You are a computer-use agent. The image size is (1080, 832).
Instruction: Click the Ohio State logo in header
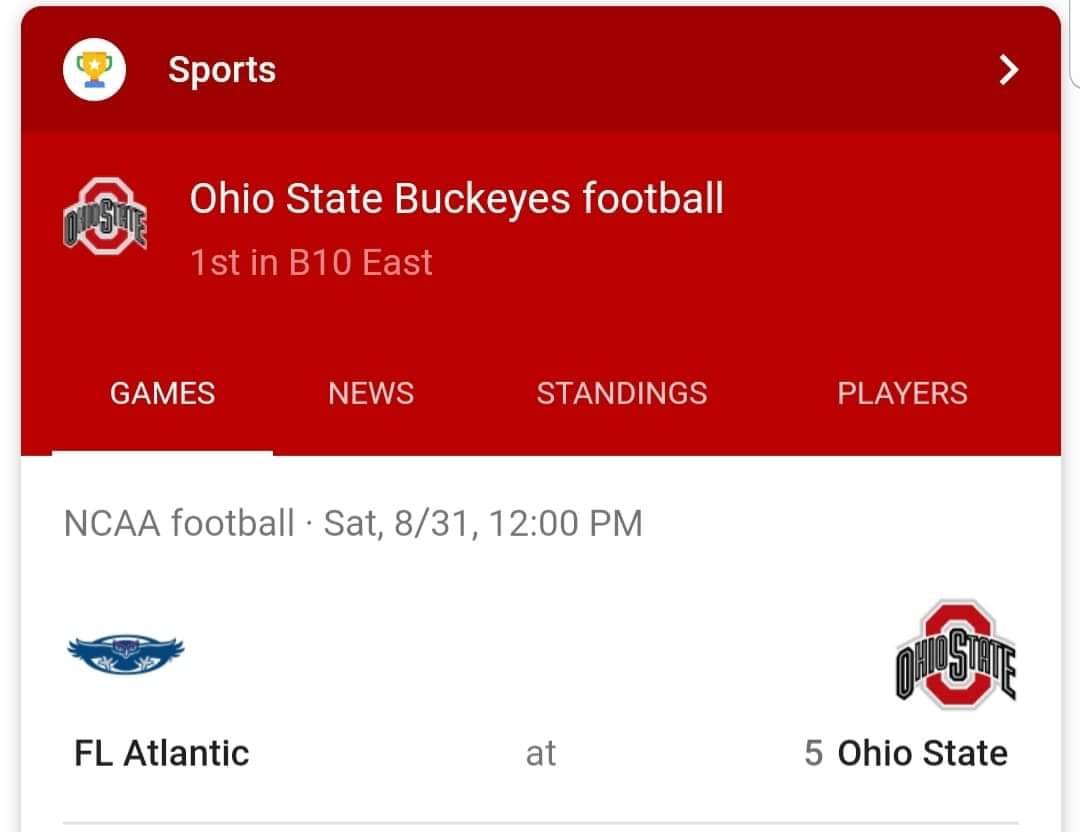coord(105,217)
